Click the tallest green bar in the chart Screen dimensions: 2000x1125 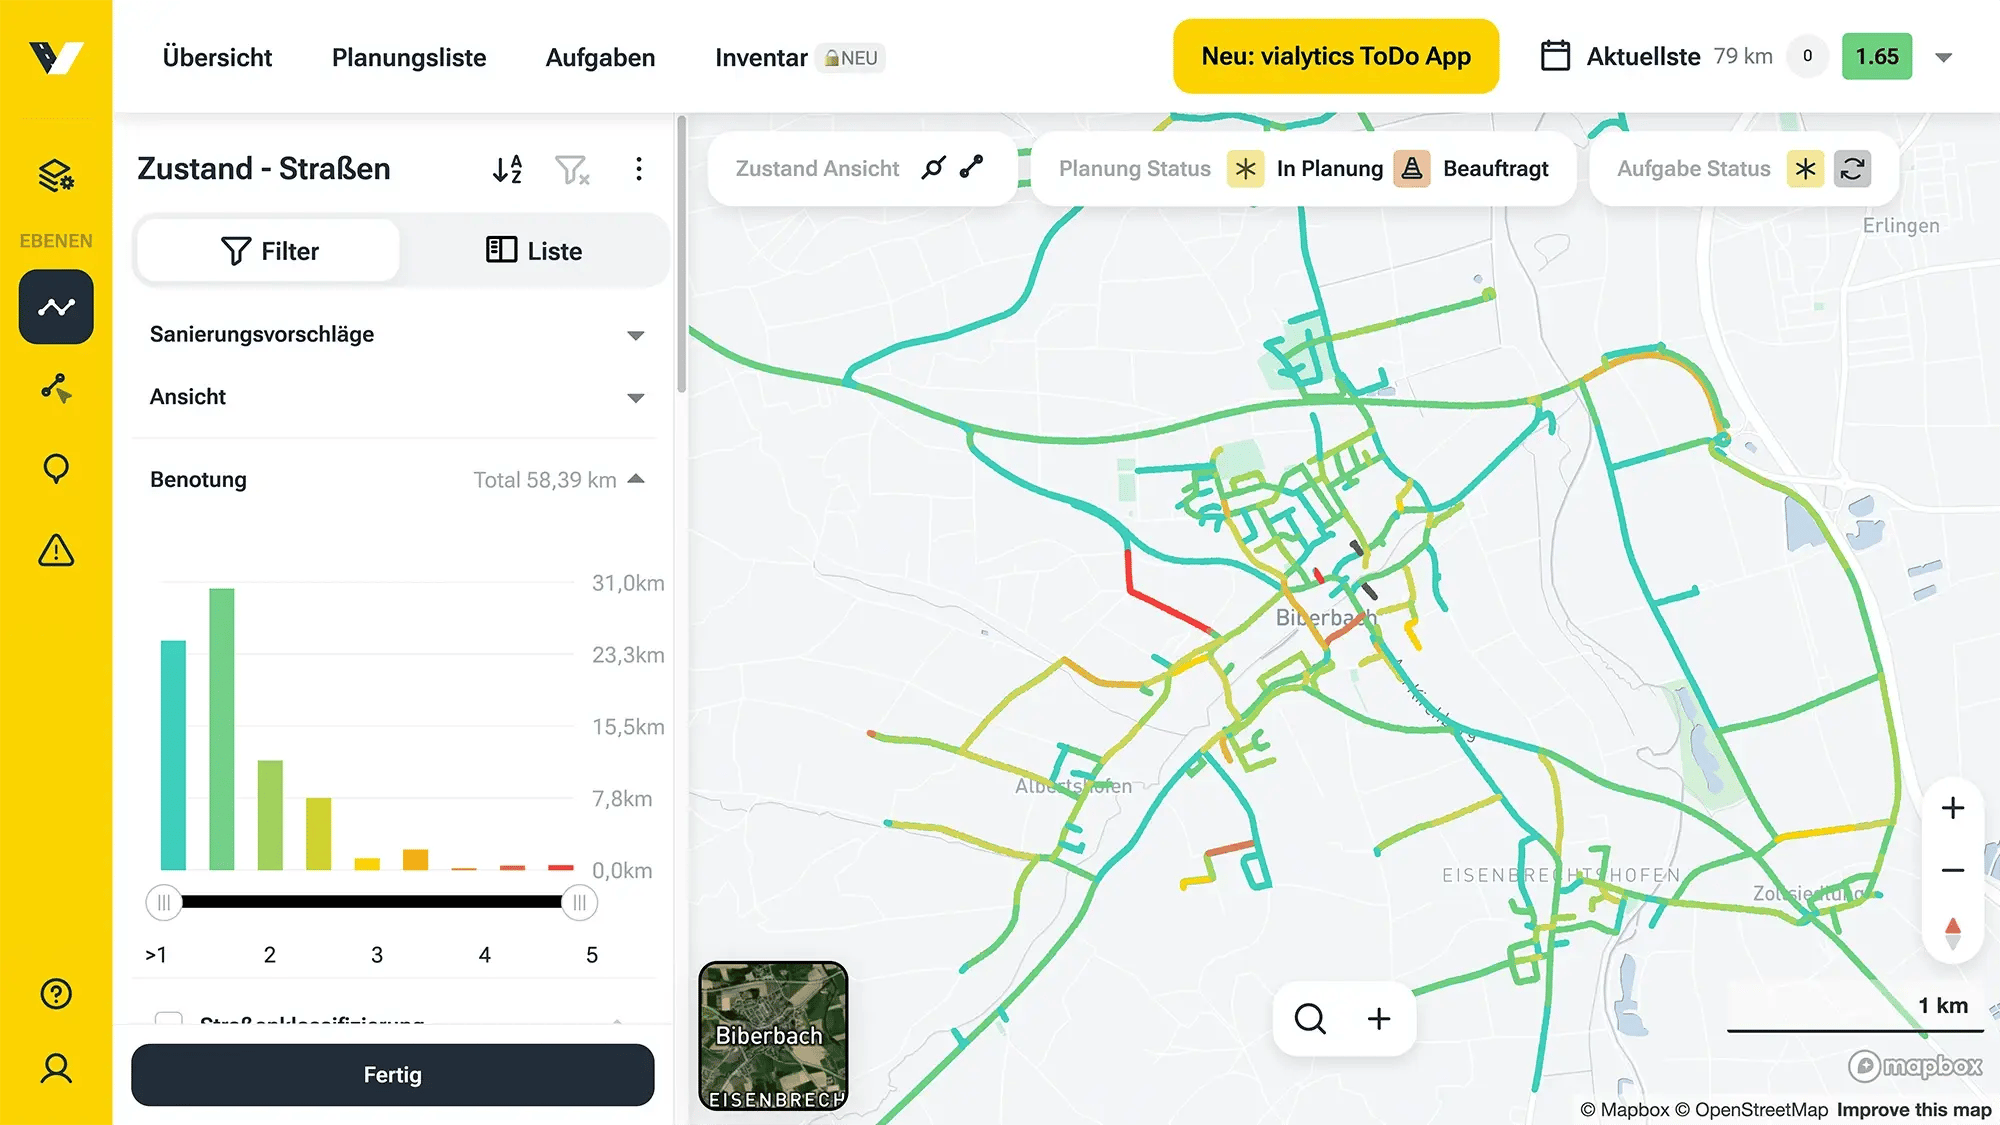tap(222, 729)
